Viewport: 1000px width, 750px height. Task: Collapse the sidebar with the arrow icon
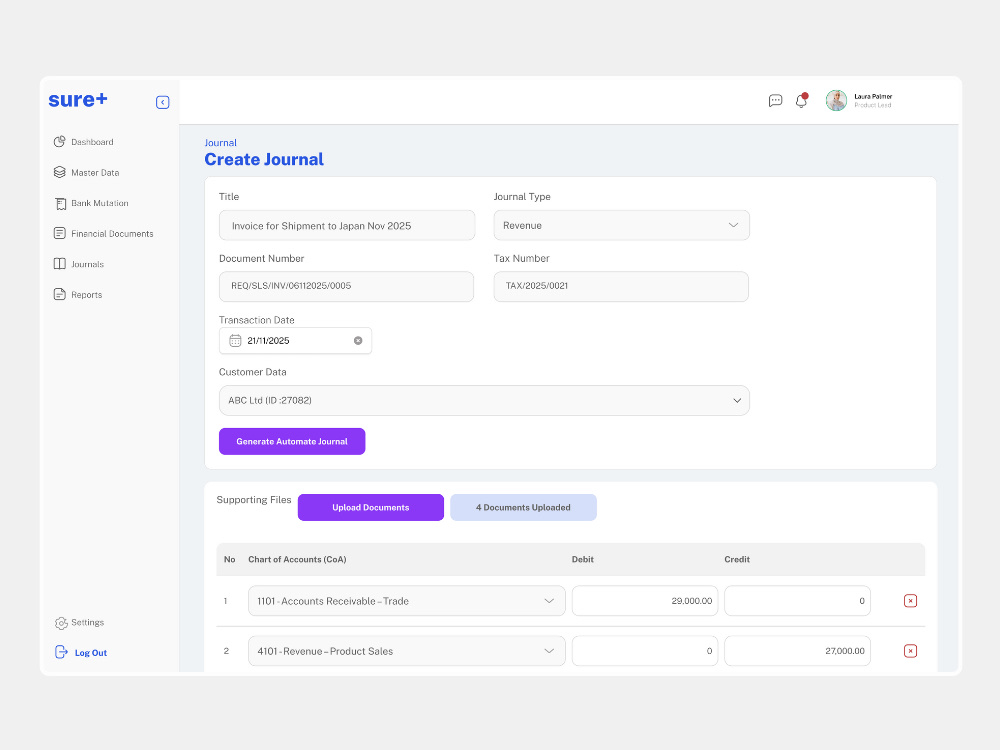[163, 102]
